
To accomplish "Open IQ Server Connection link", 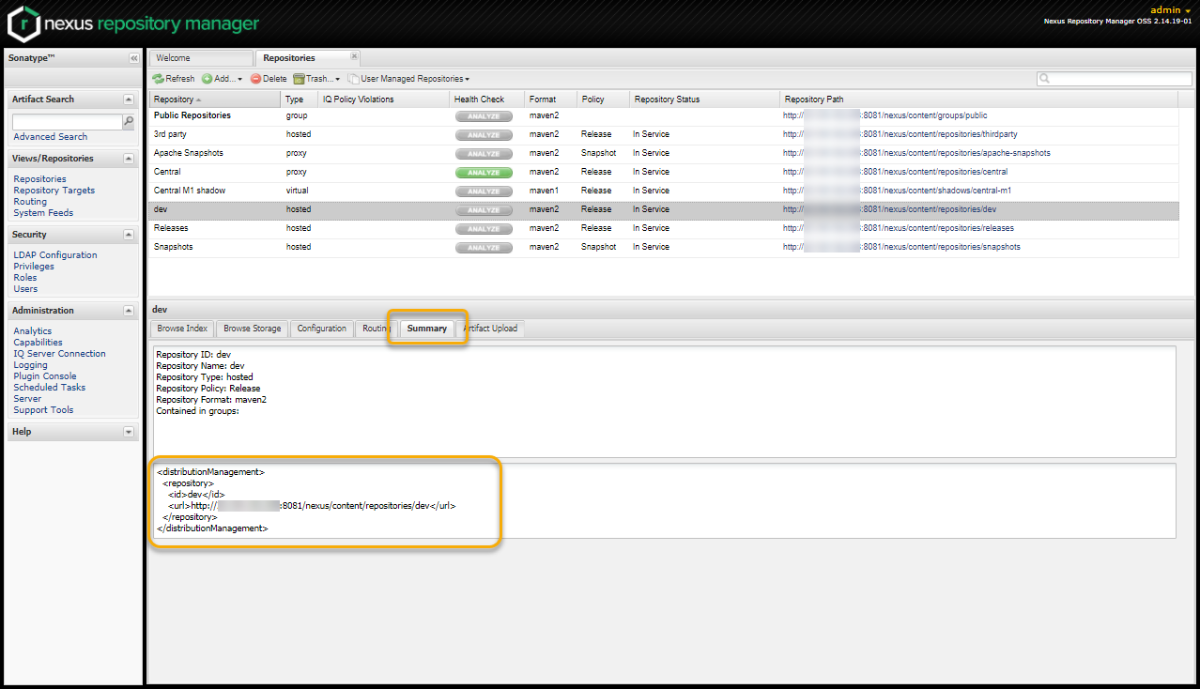I will 59,354.
